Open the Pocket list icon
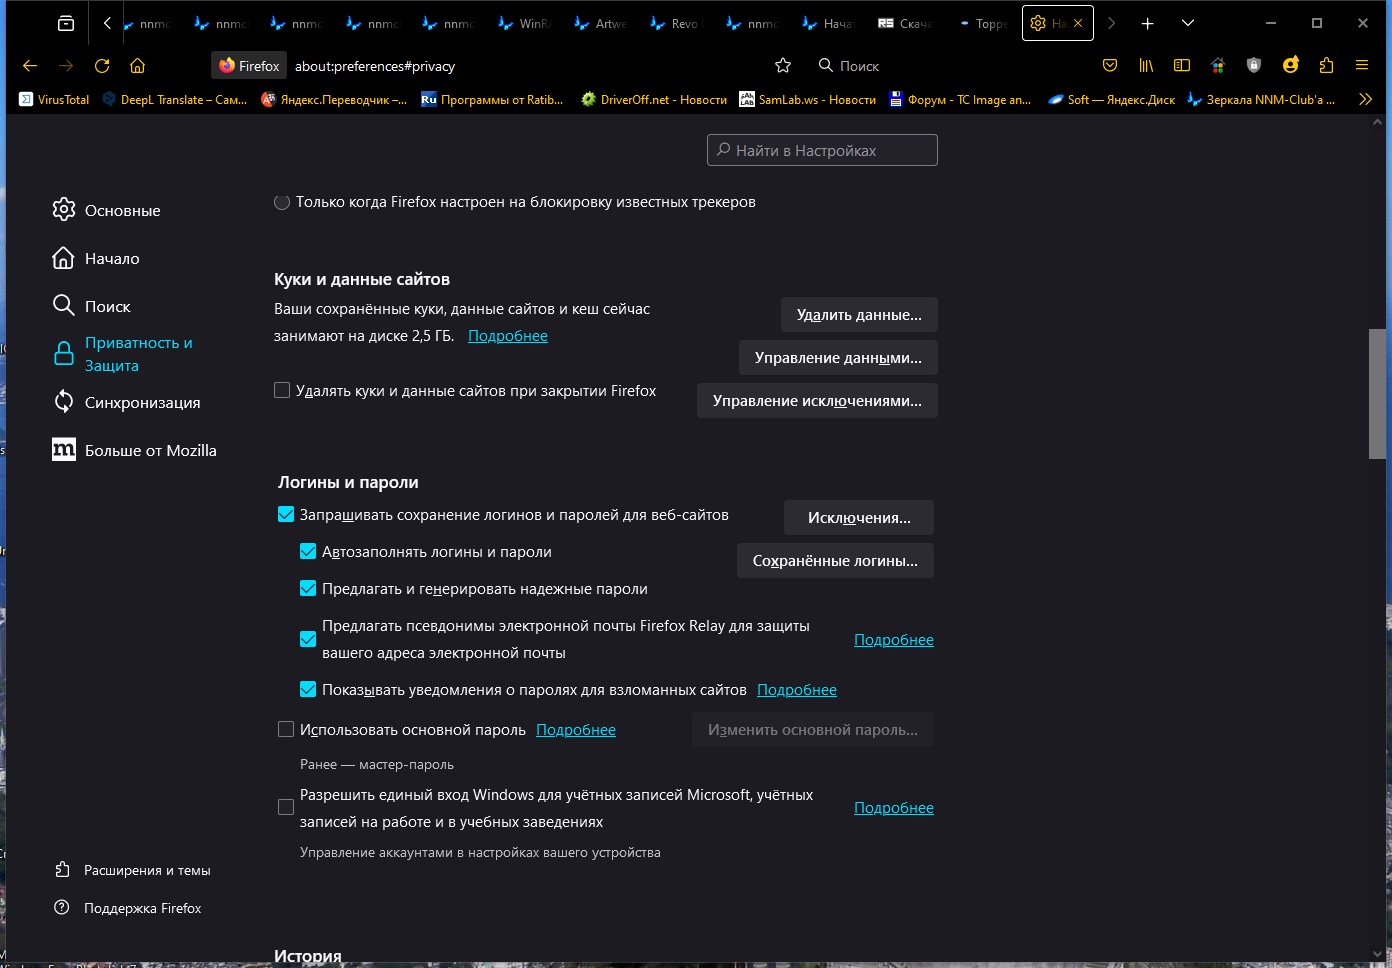The height and width of the screenshot is (968, 1392). click(x=1110, y=66)
